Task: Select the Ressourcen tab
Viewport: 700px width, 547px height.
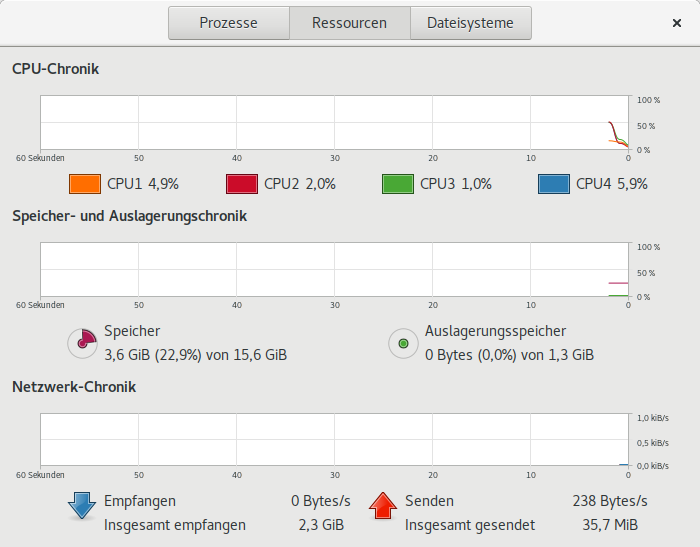Action: pyautogui.click(x=349, y=23)
